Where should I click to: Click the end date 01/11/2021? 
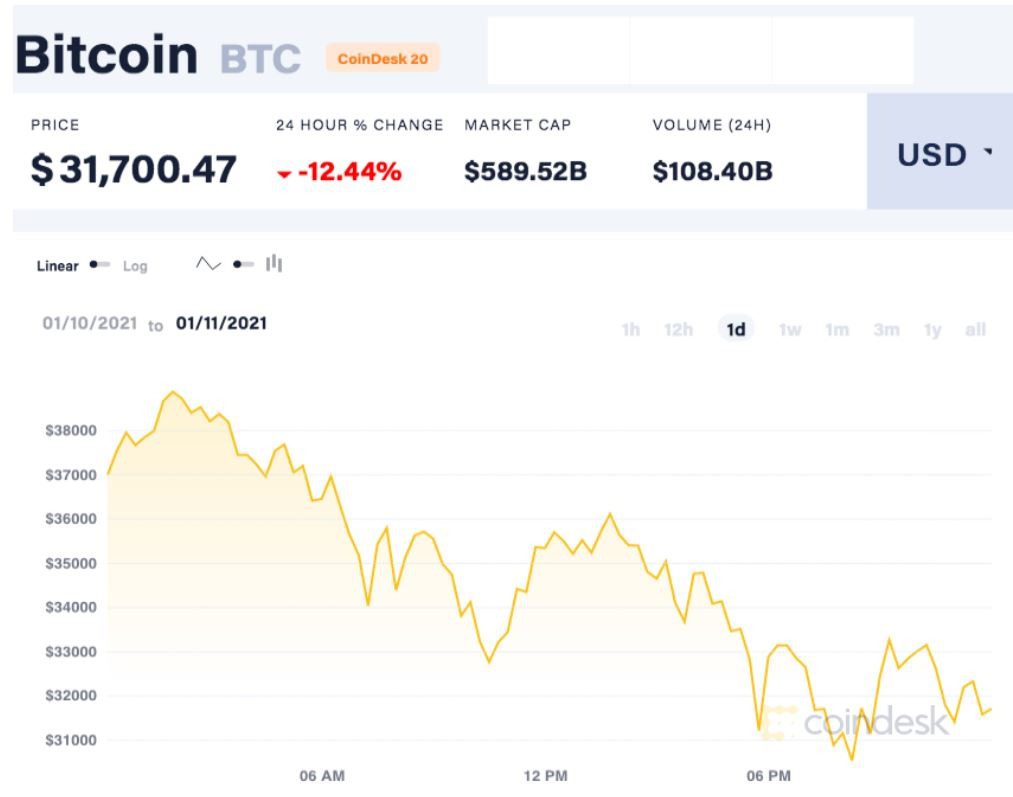(221, 324)
